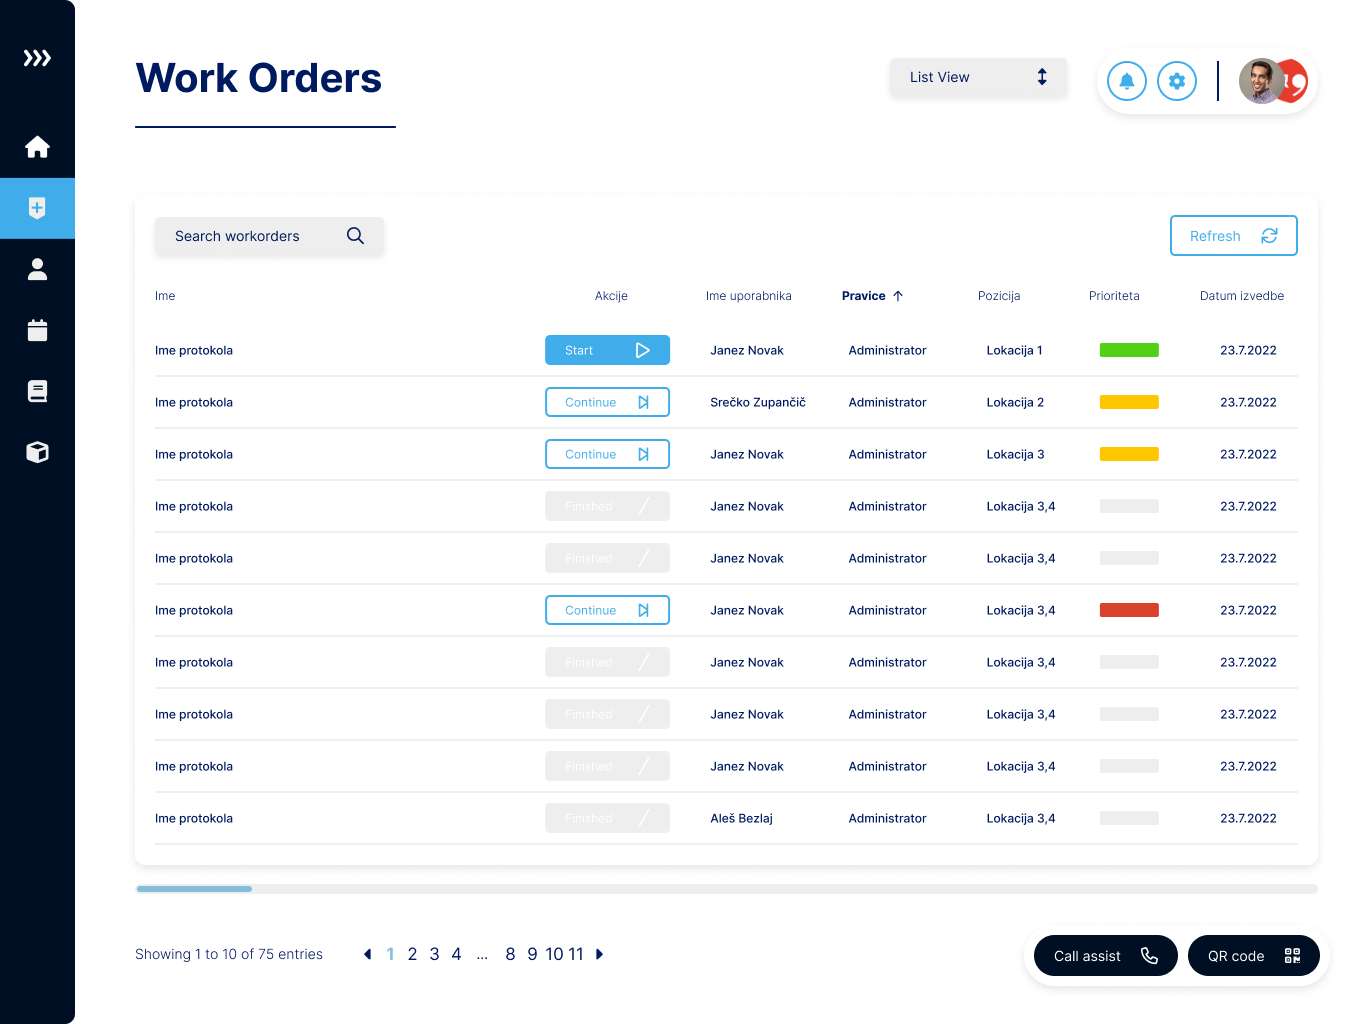The width and height of the screenshot is (1366, 1024).
Task: Open the calendar icon in sidebar
Action: (x=37, y=330)
